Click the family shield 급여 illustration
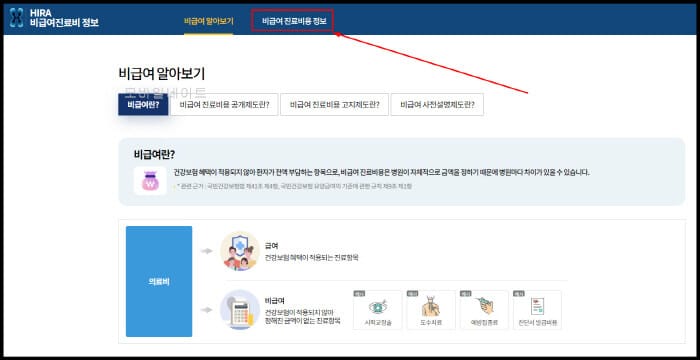 [x=240, y=251]
